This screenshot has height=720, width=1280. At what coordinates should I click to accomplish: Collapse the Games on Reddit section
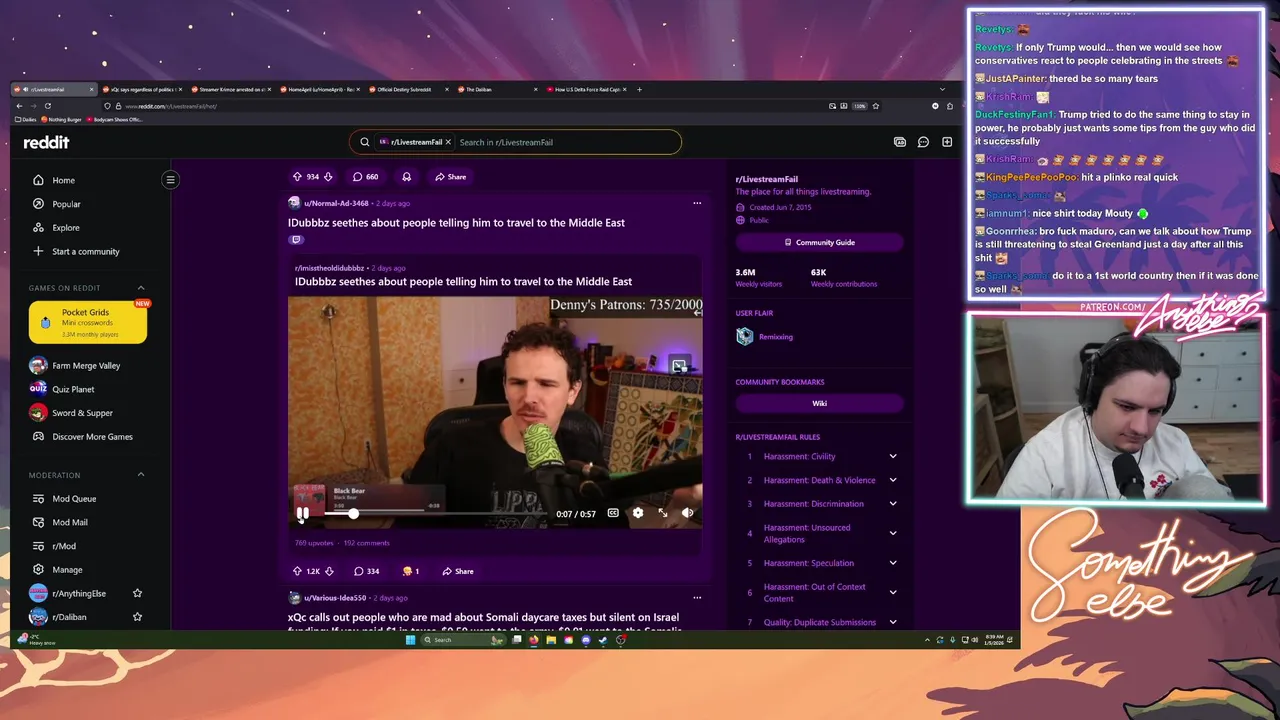click(140, 288)
